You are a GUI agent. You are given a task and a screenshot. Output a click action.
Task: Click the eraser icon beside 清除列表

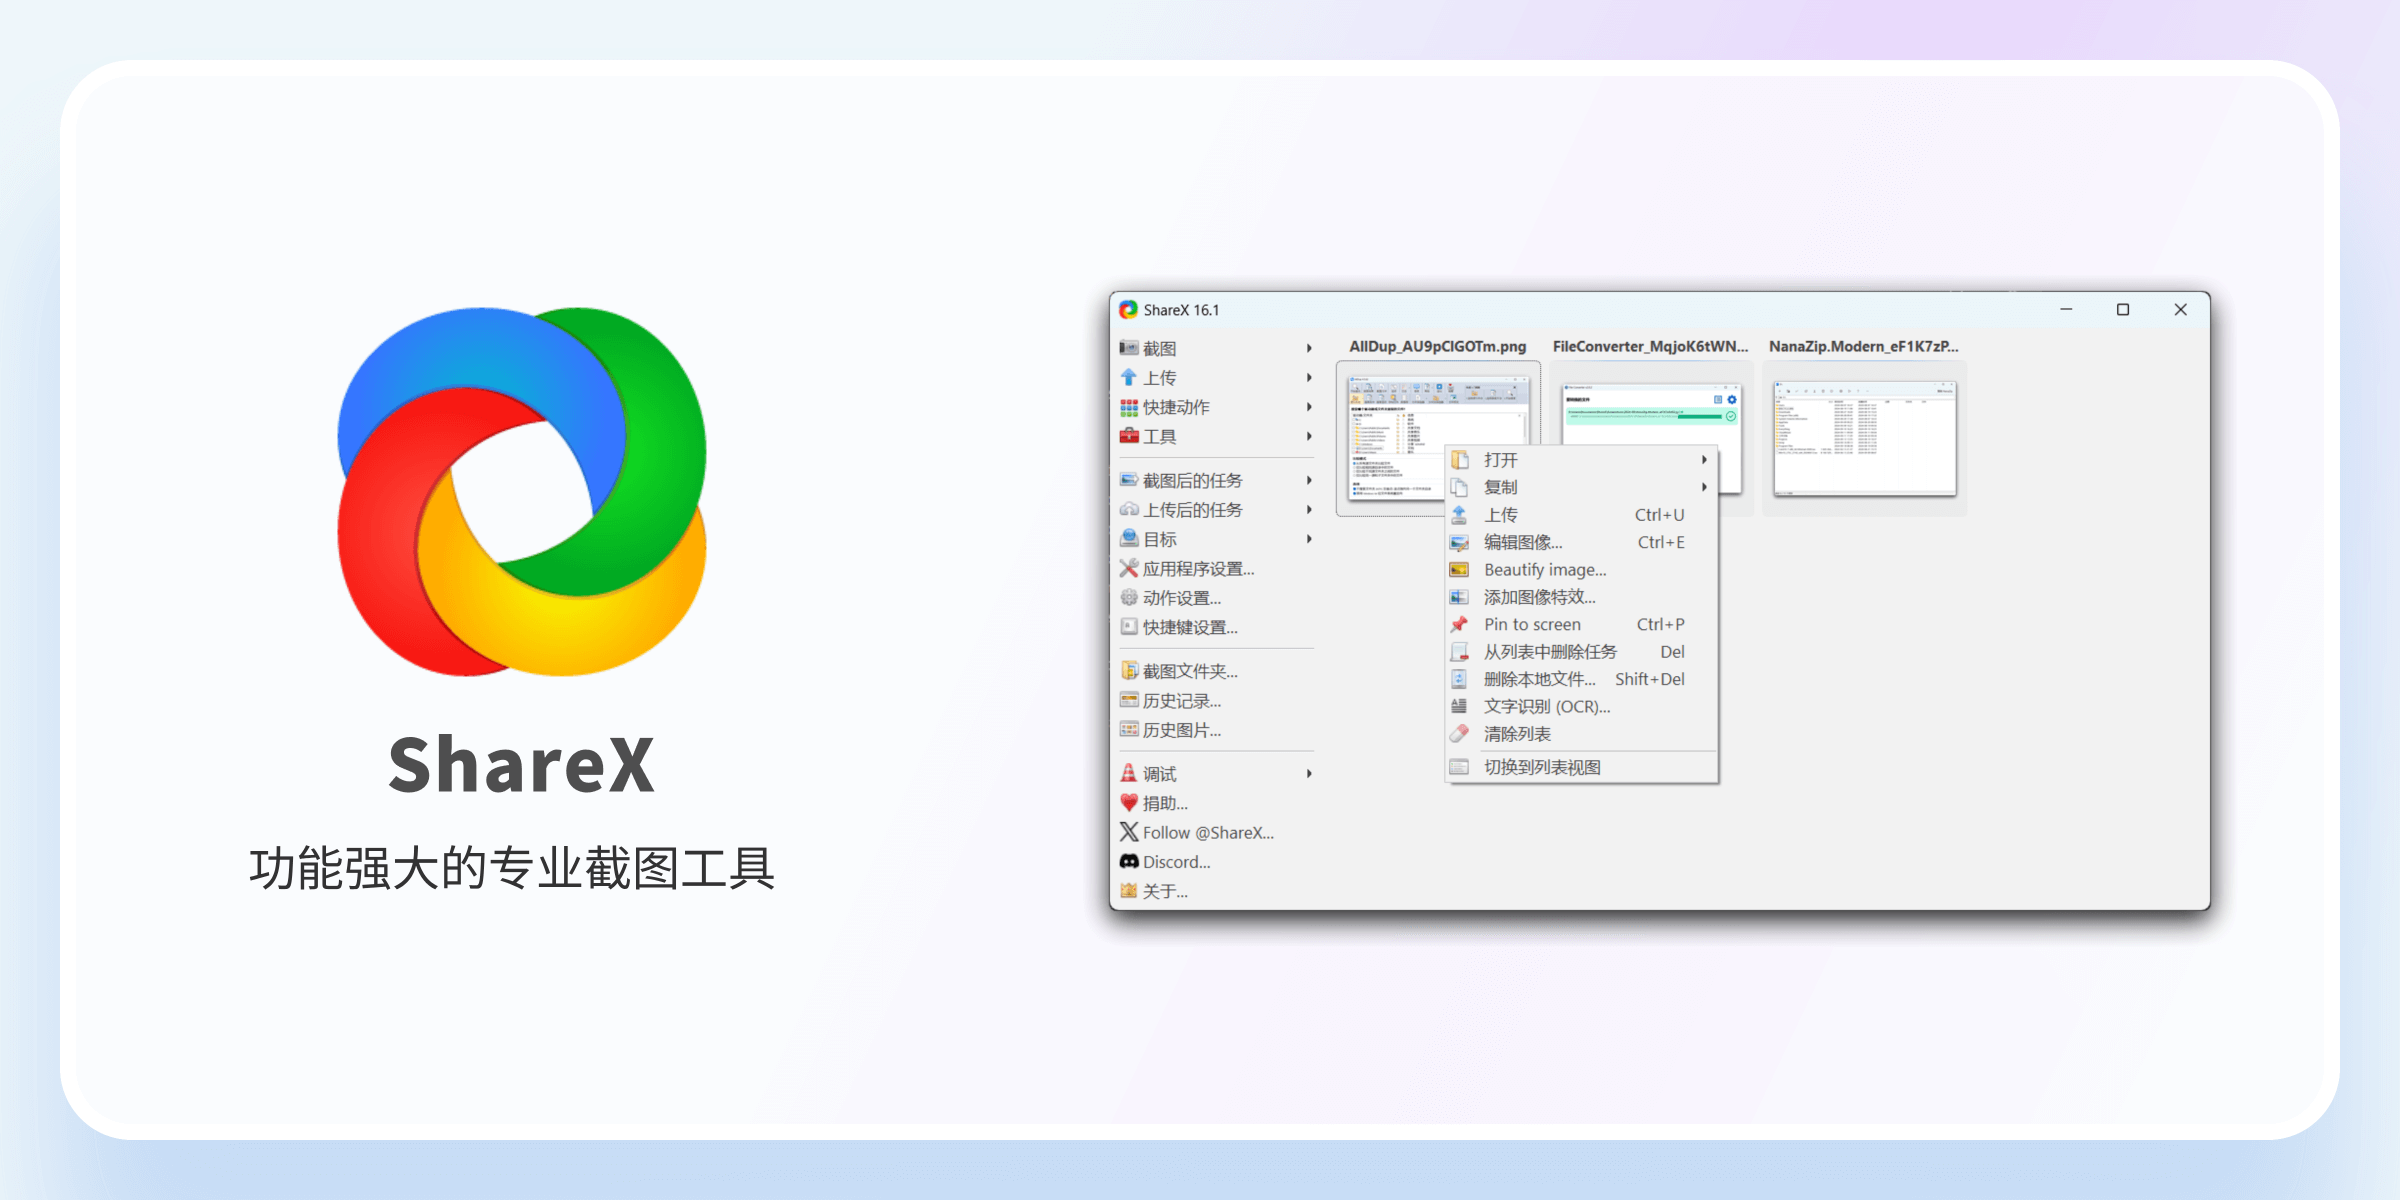(x=1459, y=734)
